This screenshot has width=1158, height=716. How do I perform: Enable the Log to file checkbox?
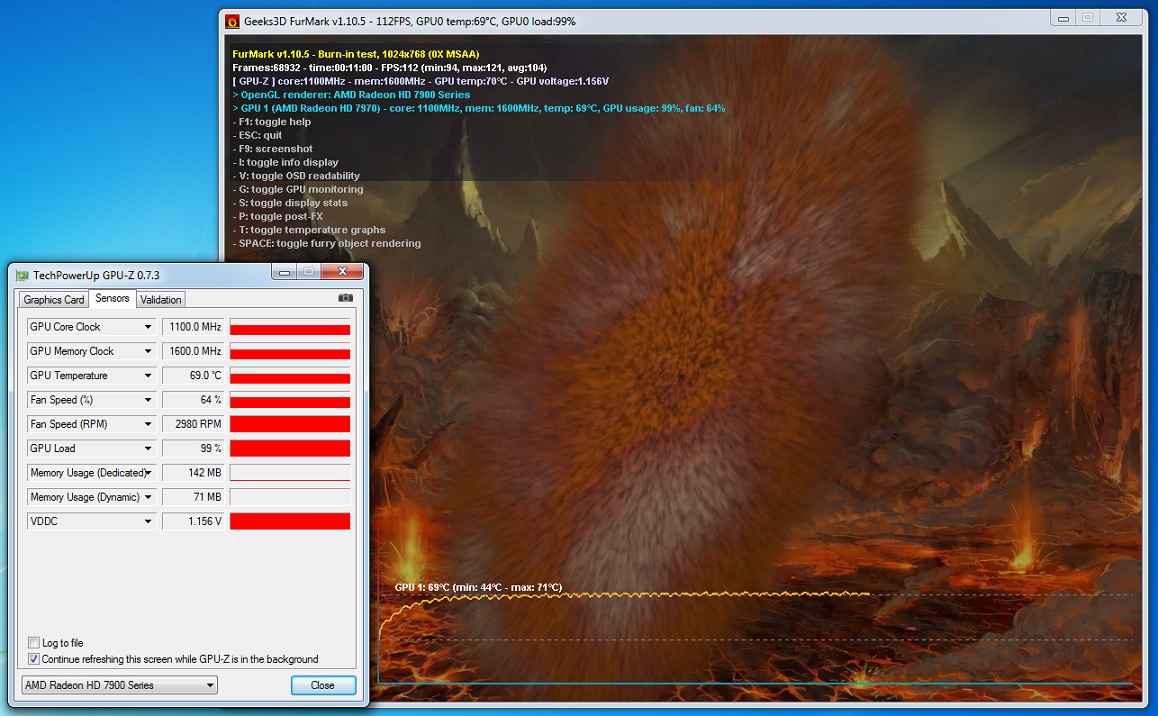pos(34,642)
